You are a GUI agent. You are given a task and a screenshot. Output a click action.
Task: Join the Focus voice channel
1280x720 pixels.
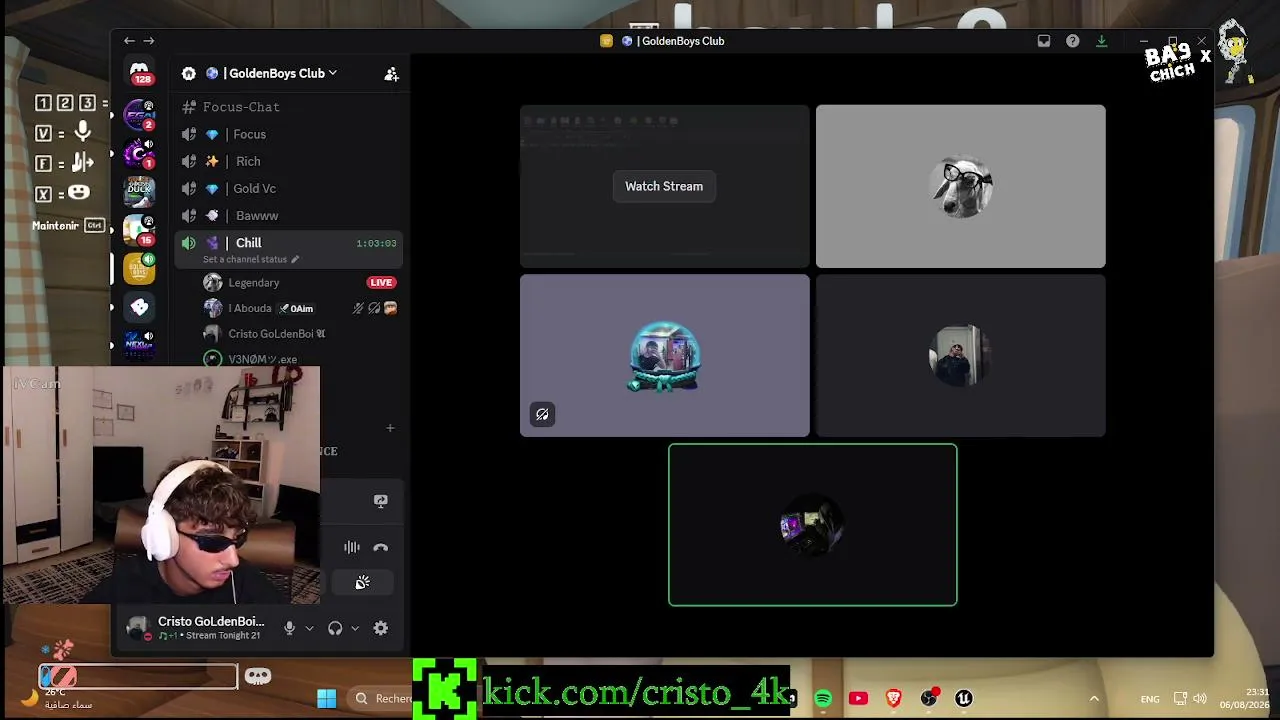point(288,134)
